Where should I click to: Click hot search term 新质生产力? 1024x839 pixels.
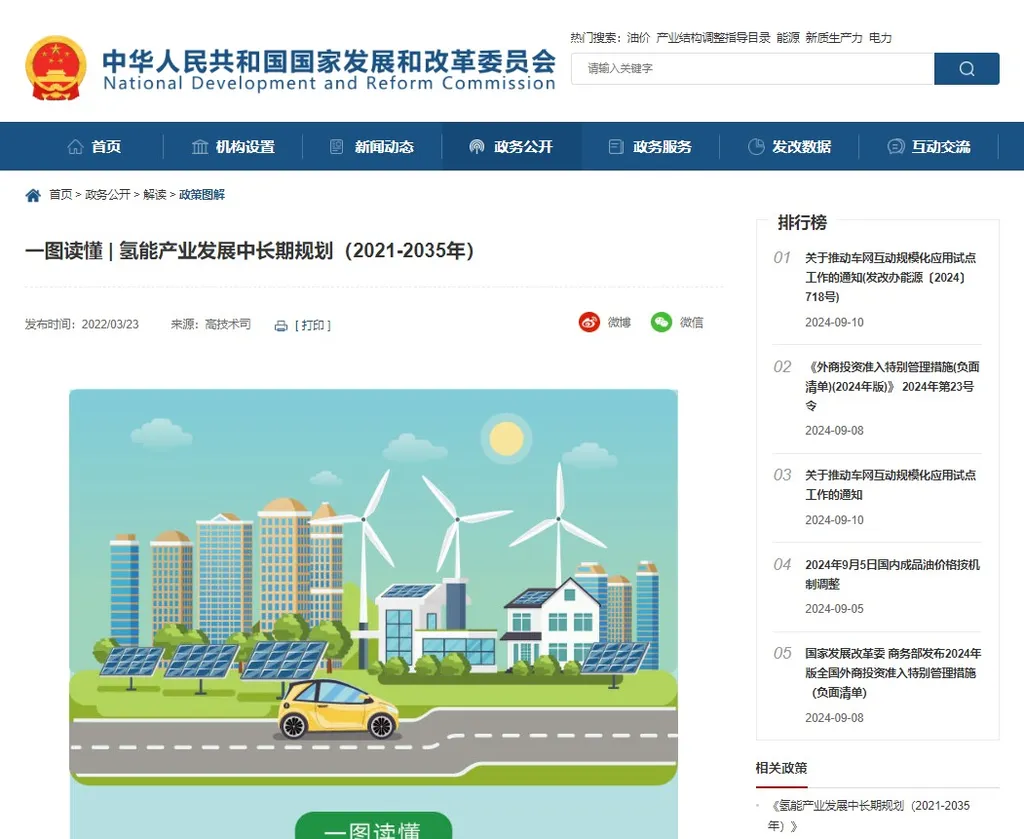pyautogui.click(x=833, y=38)
